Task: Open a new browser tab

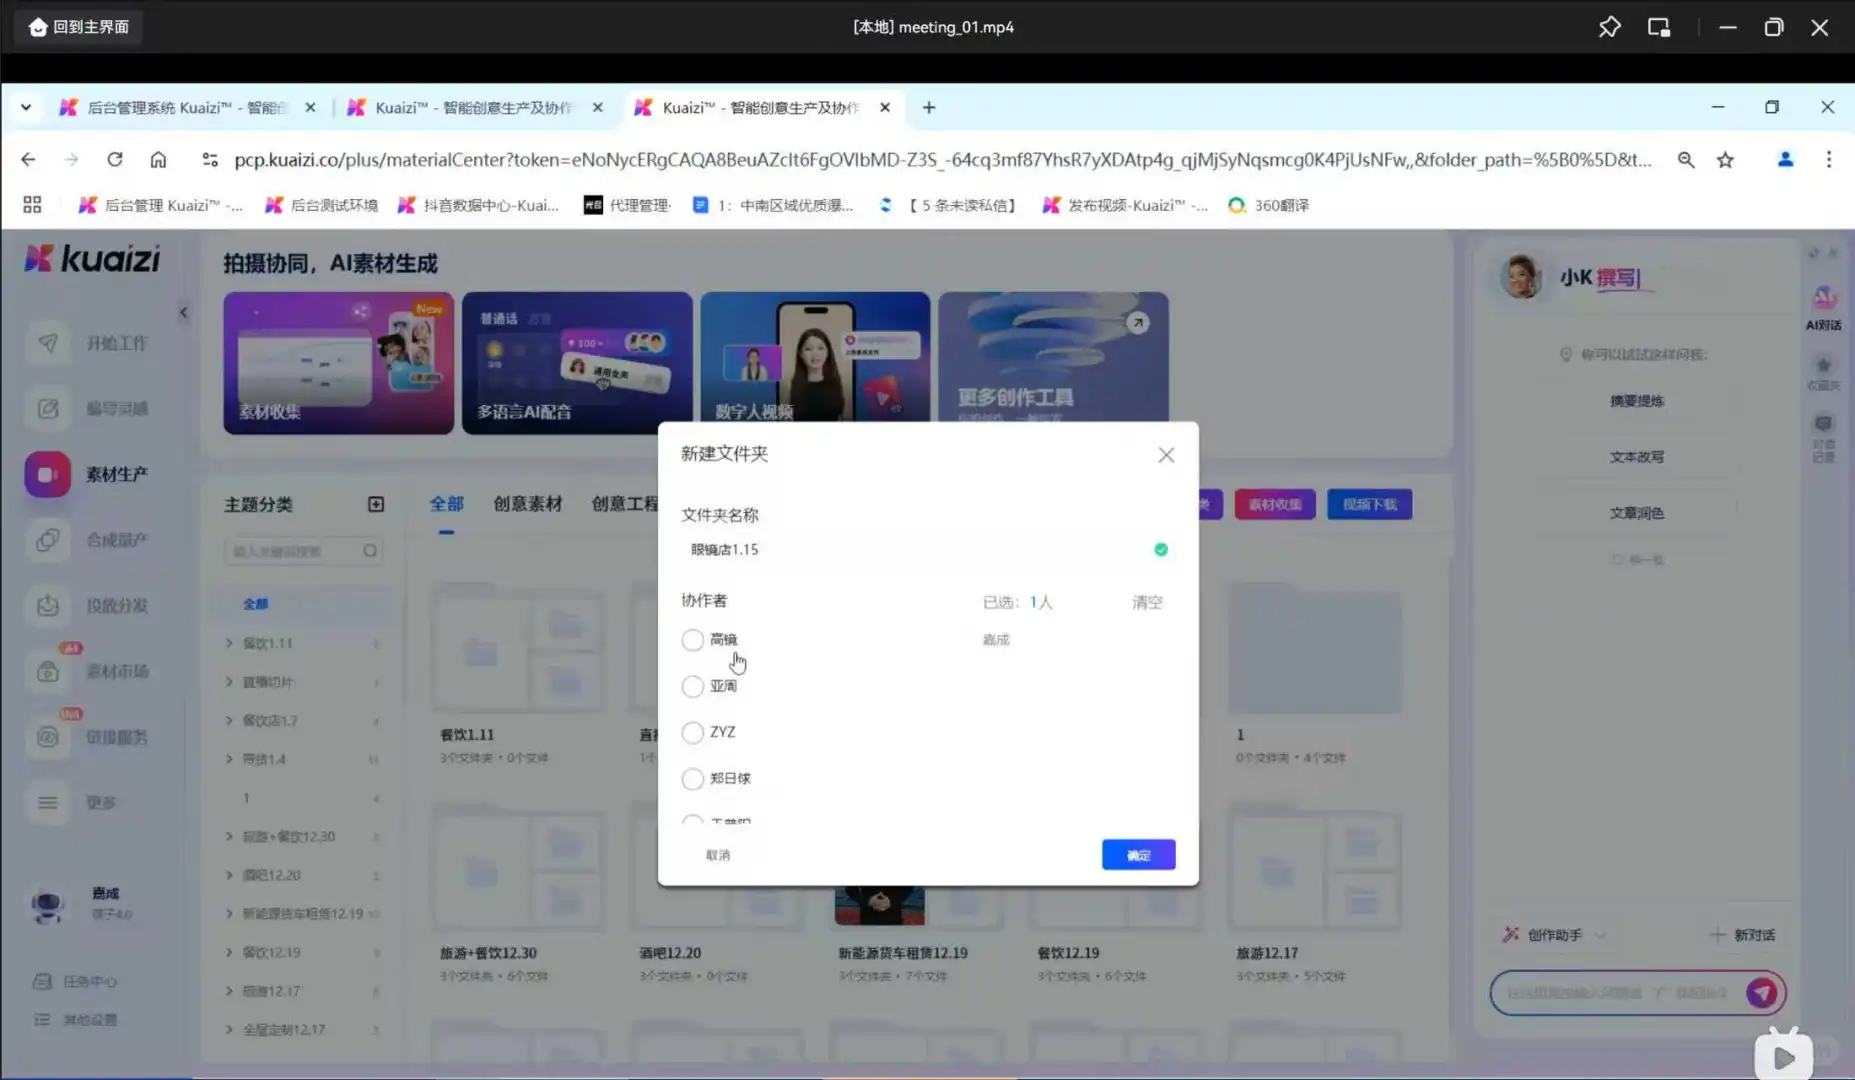Action: (x=929, y=108)
